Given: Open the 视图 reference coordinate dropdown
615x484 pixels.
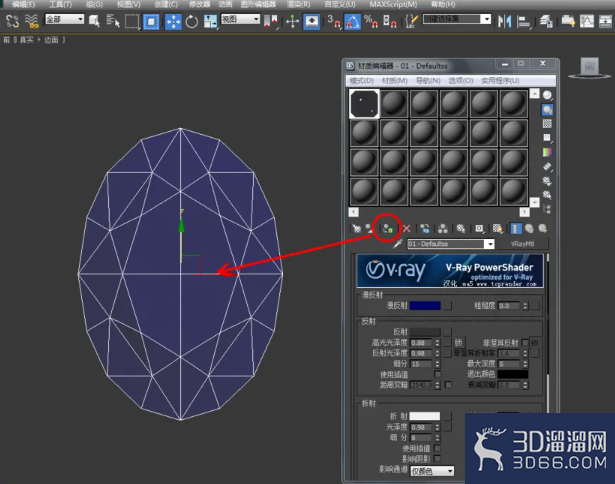Looking at the screenshot, I should pos(241,19).
